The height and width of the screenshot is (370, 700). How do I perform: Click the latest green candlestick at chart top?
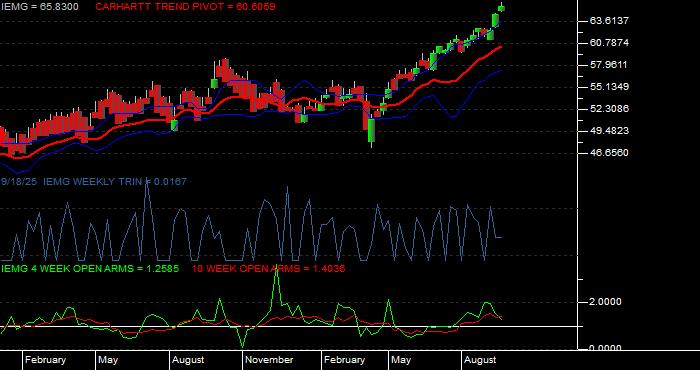coord(501,8)
